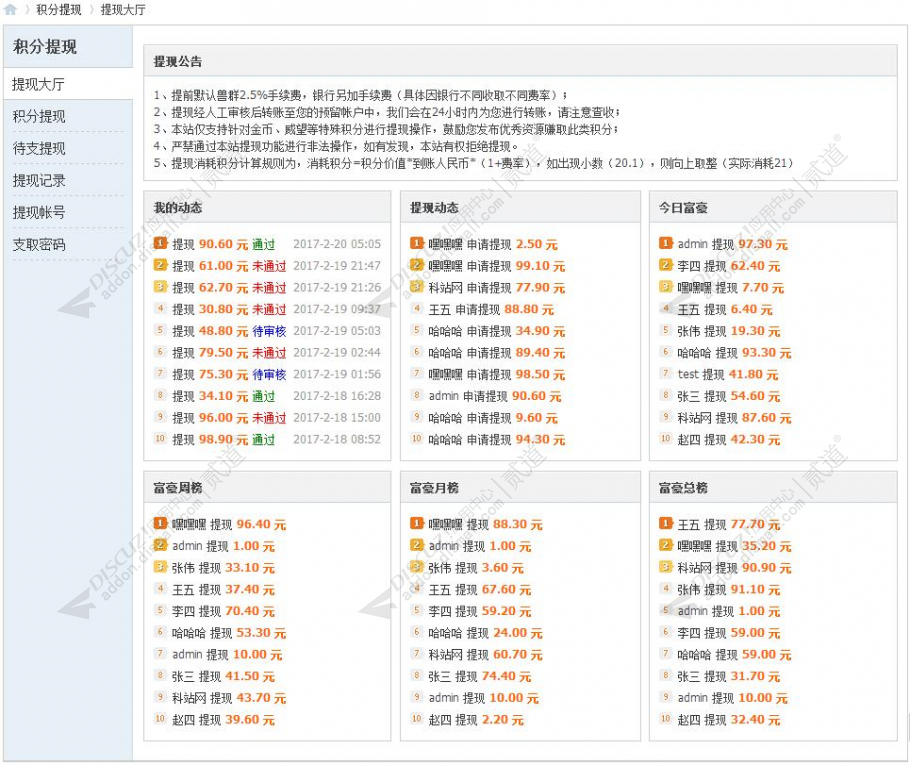Select 提现大厅 in sidebar menu
The height and width of the screenshot is (765, 910).
[x=68, y=84]
